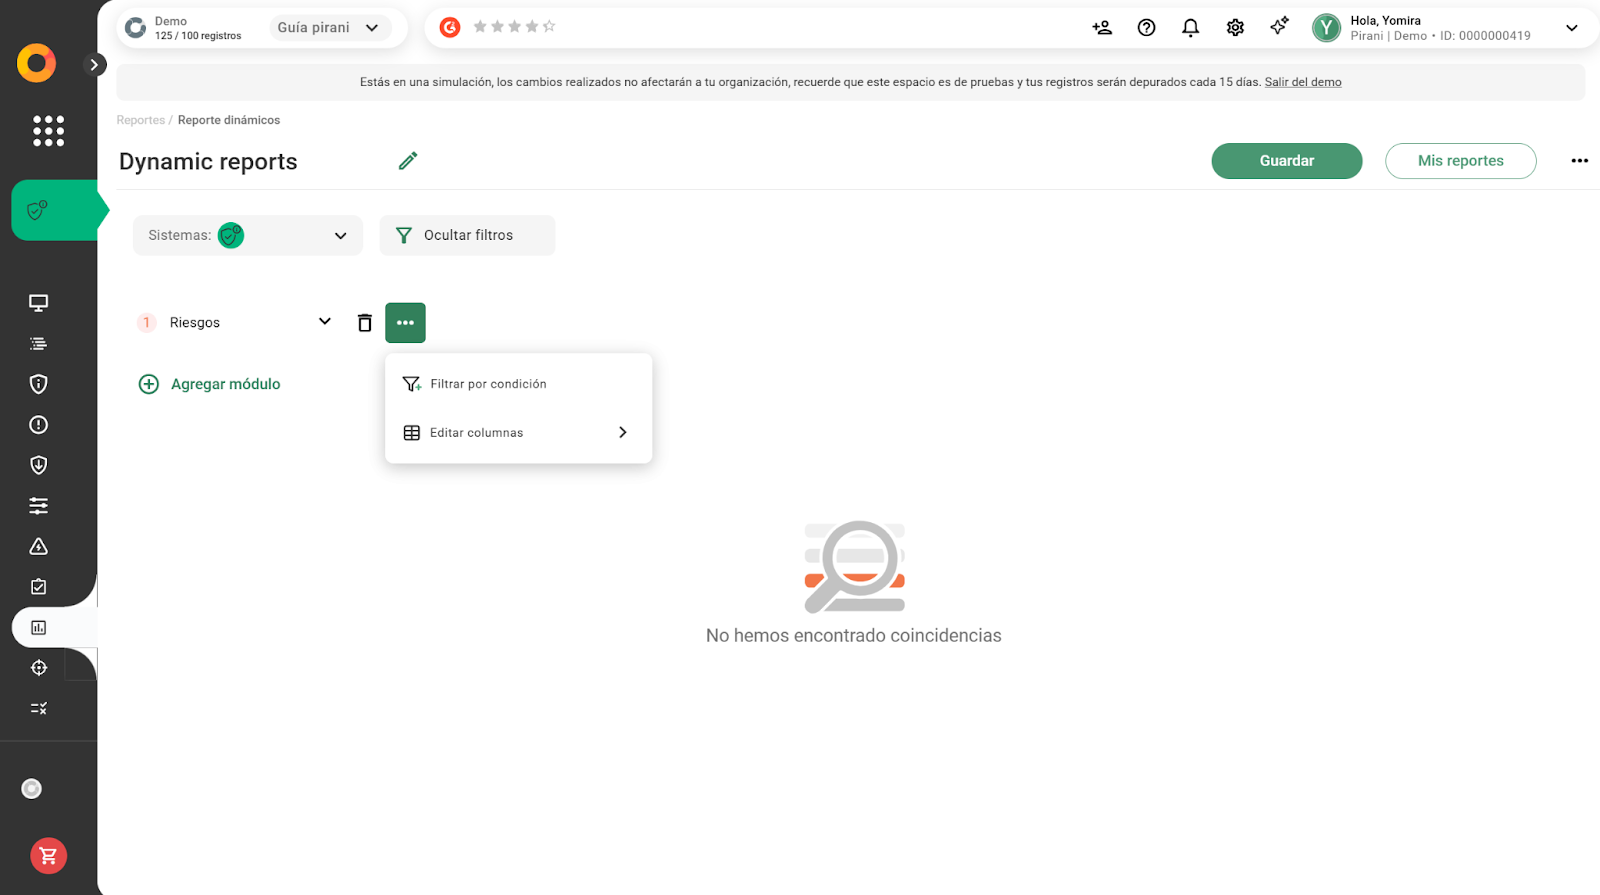The image size is (1600, 895).
Task: Click the help question mark icon
Action: pyautogui.click(x=1146, y=28)
